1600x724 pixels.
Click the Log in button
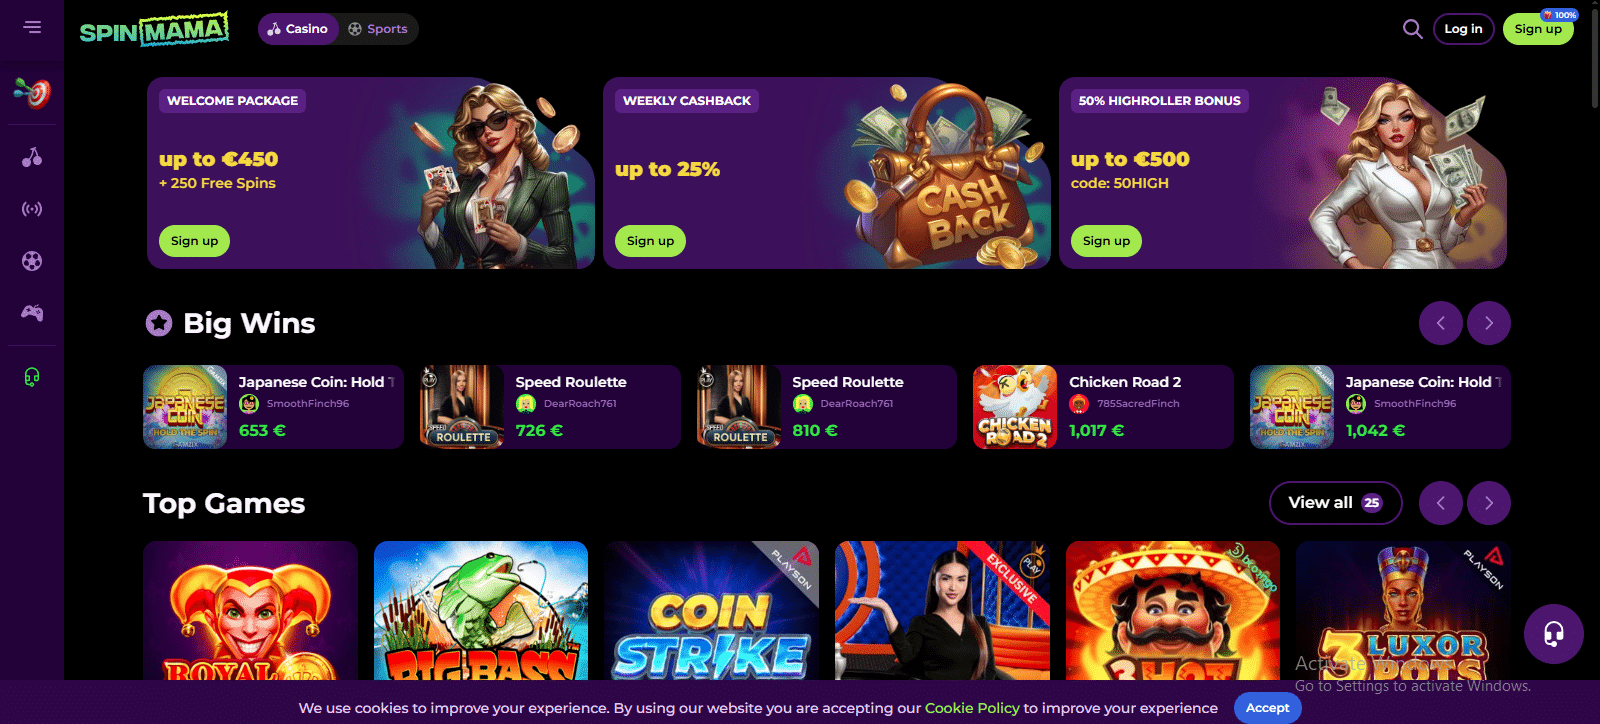click(1463, 29)
